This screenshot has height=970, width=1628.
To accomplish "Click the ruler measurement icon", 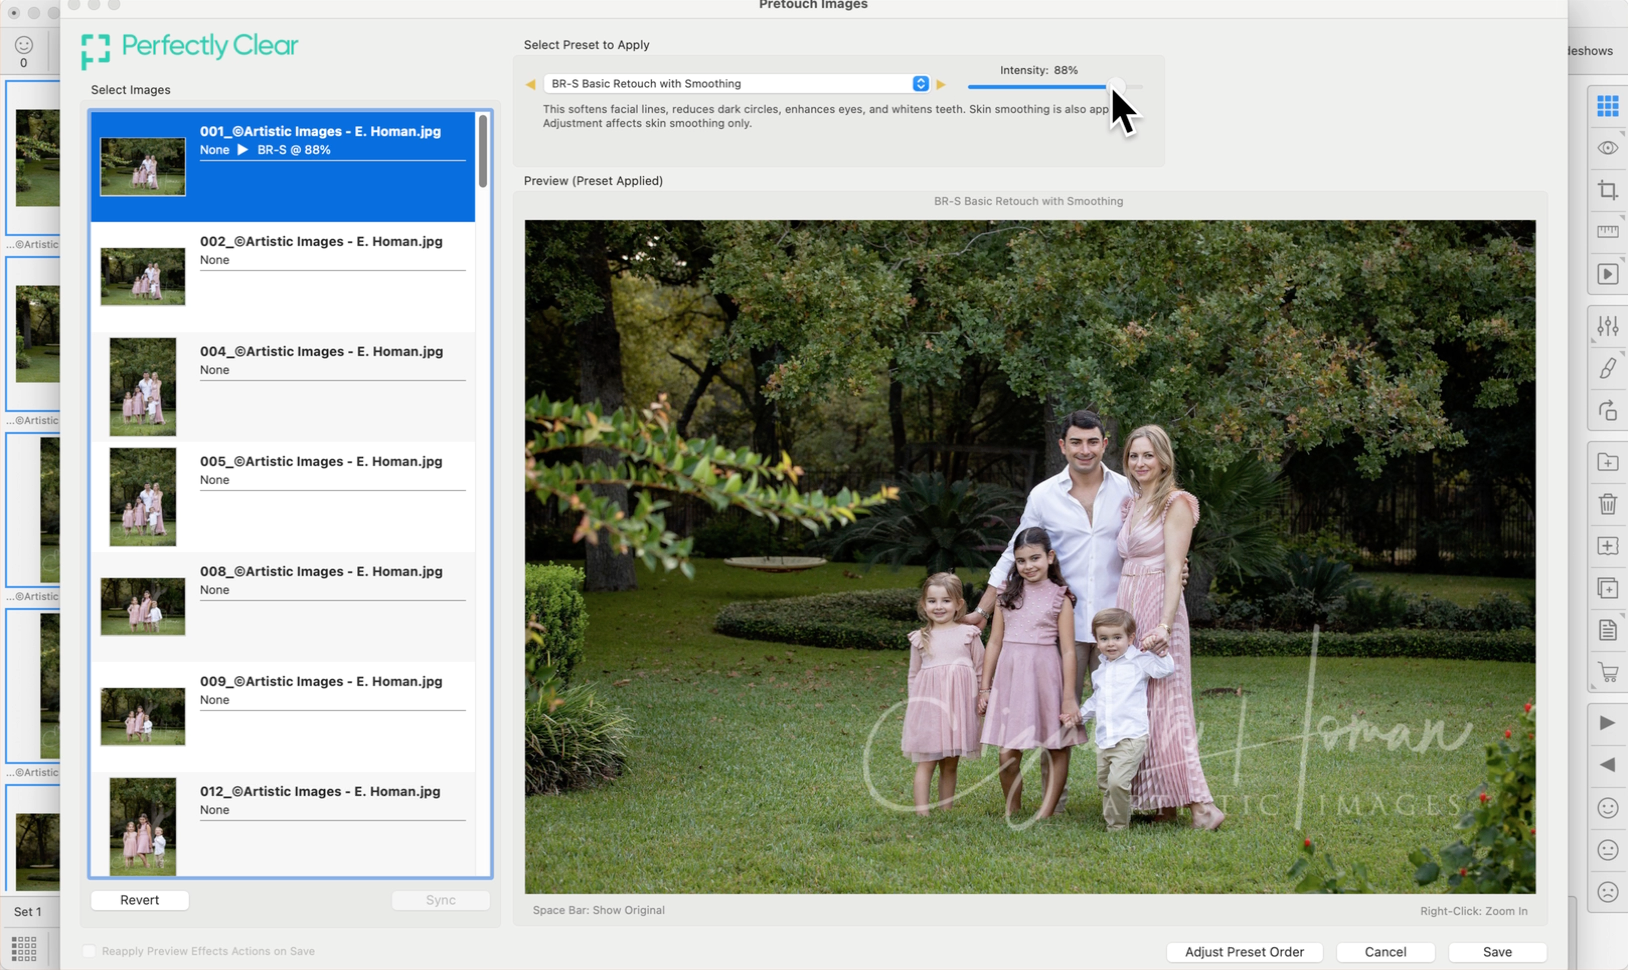I will (1607, 232).
